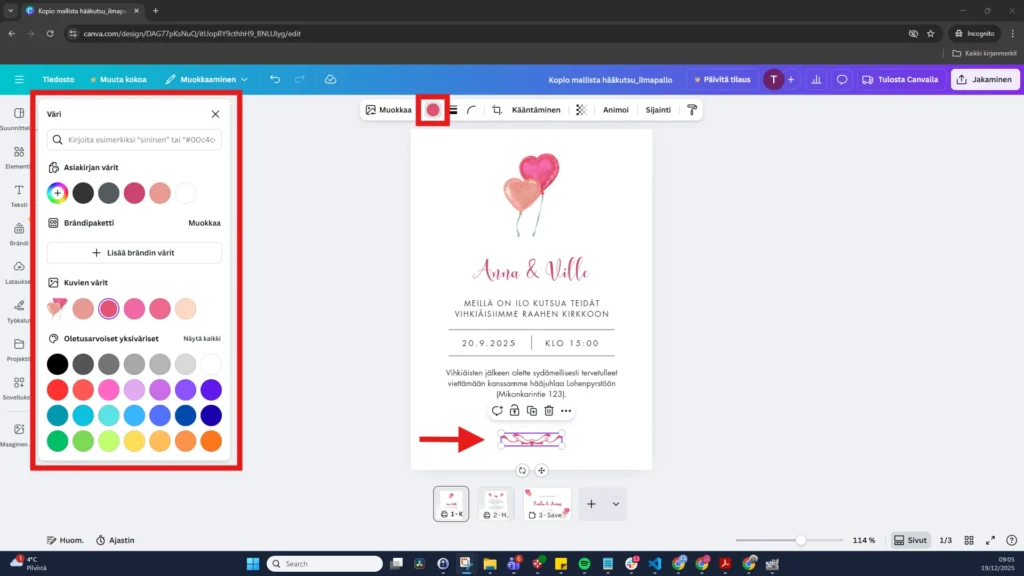
Task: Open the Brändi panel
Action: click(x=18, y=228)
